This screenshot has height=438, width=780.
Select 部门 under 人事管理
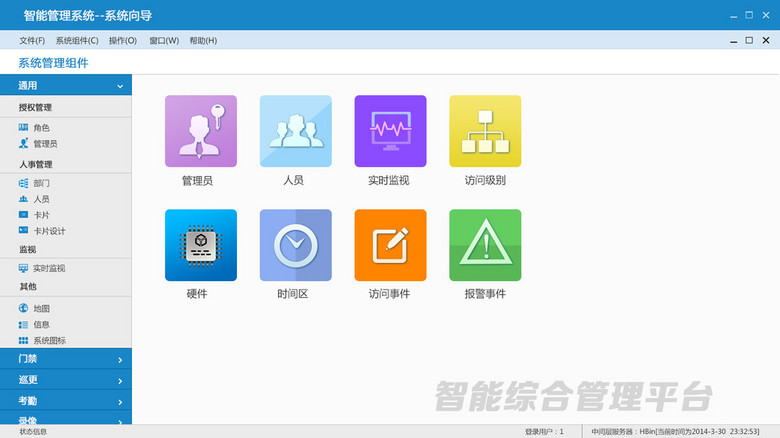coord(40,184)
